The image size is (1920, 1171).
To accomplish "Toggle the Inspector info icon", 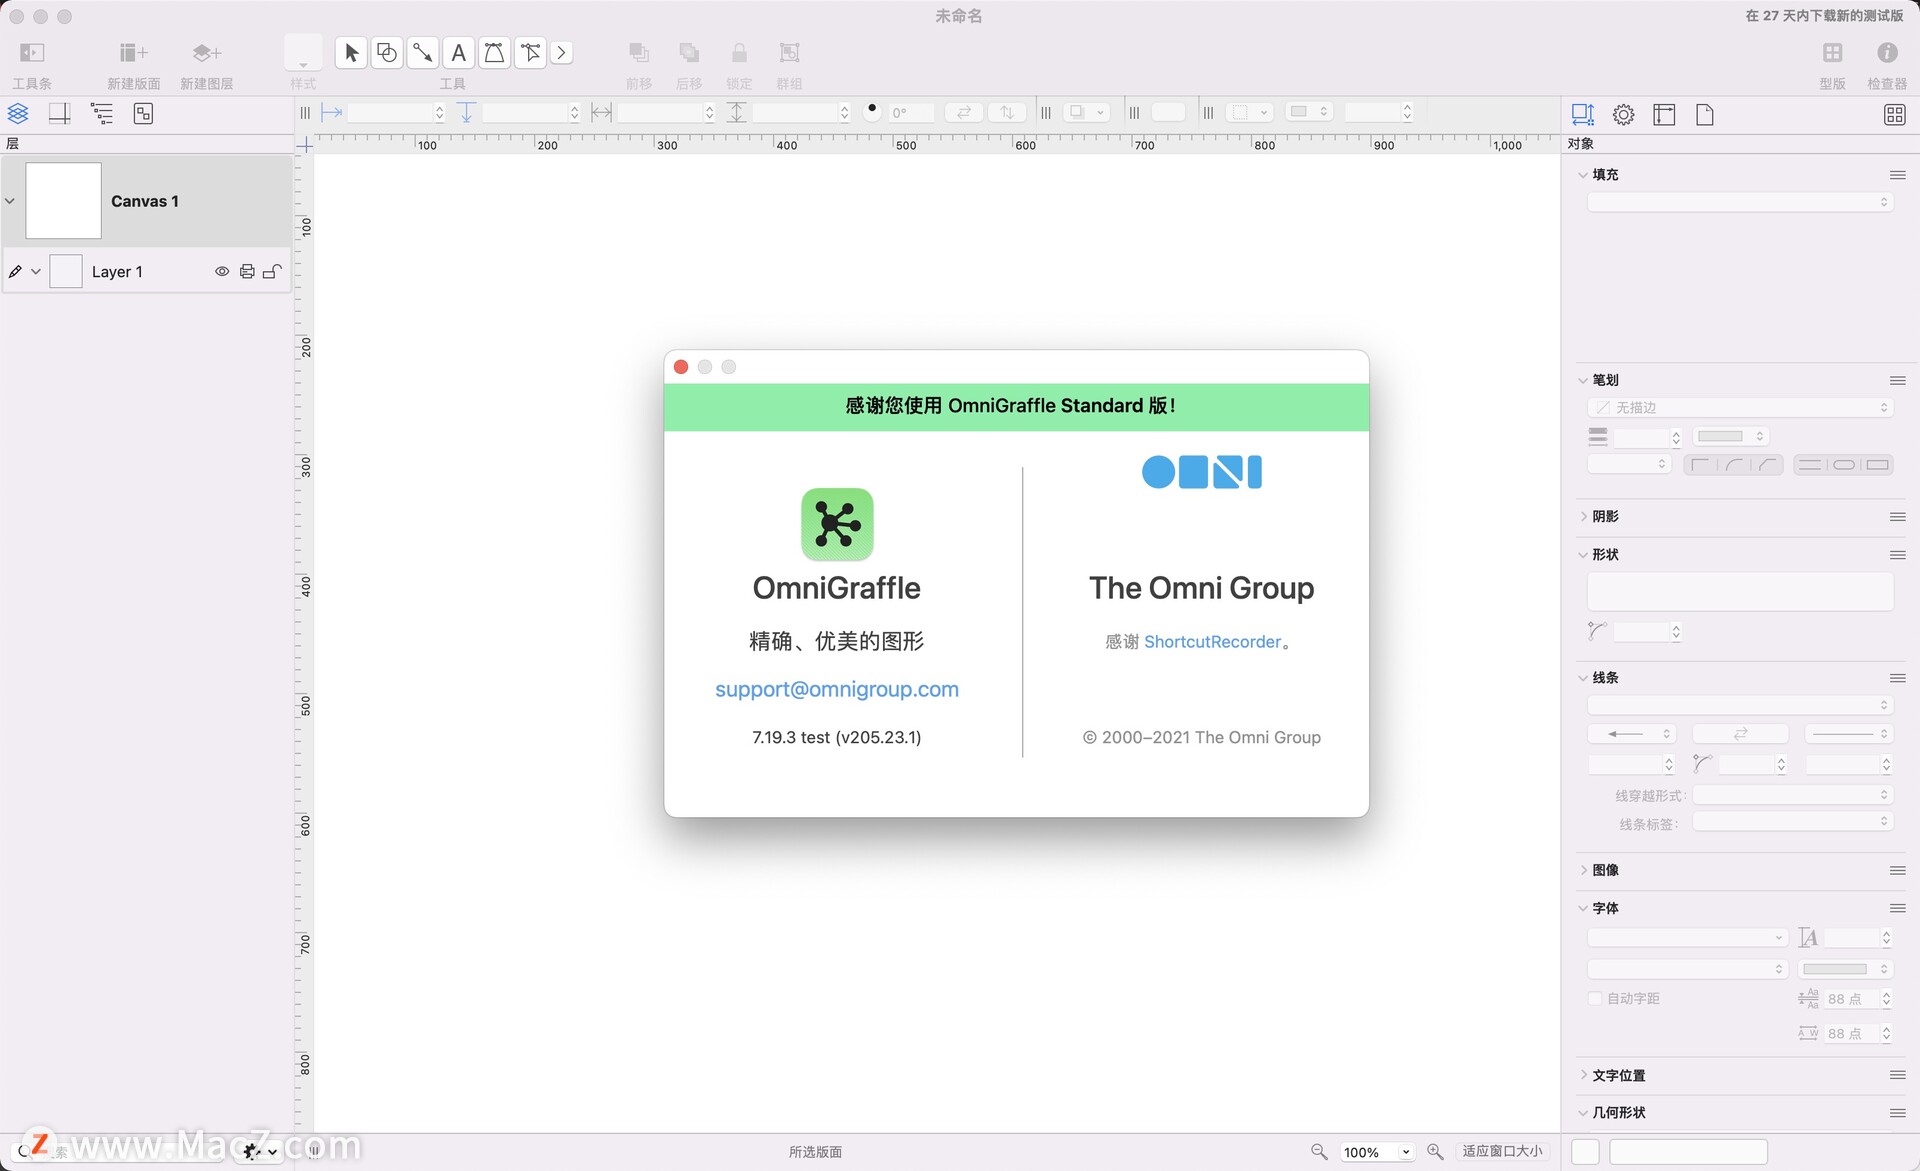I will (x=1887, y=53).
